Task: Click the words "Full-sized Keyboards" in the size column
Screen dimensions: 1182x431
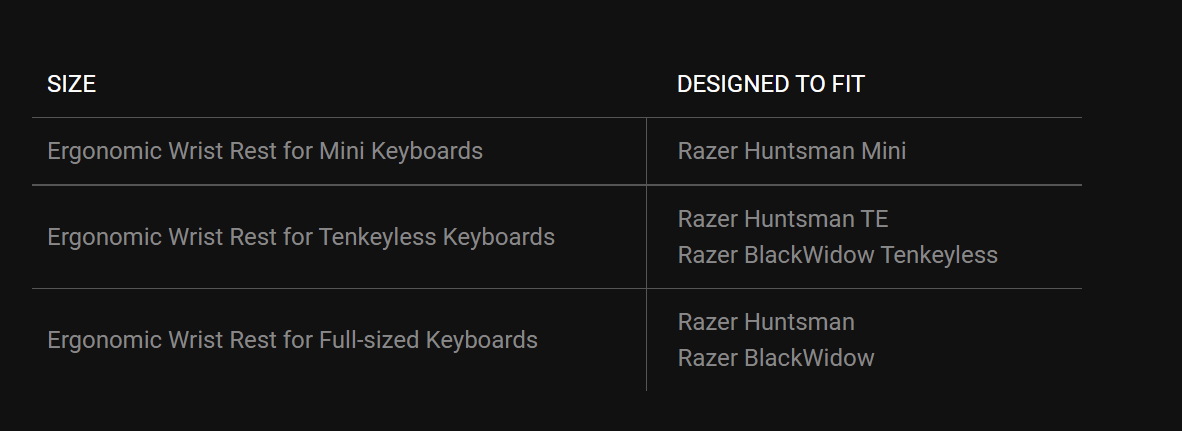Action: pos(428,340)
